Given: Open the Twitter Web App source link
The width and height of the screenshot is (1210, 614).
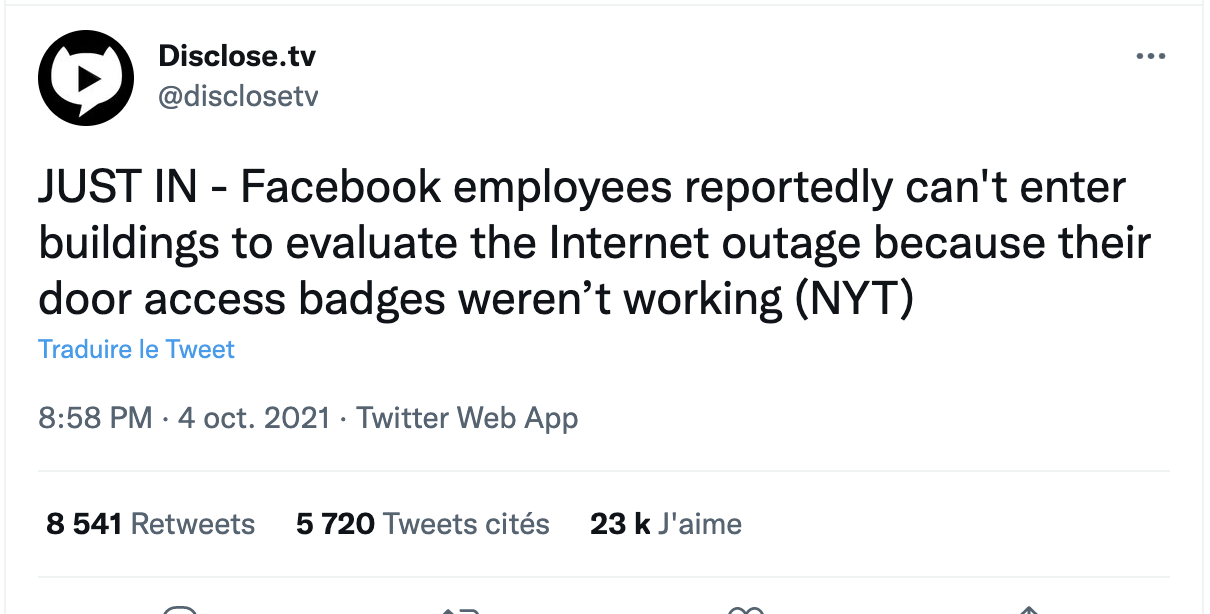Looking at the screenshot, I should pos(467,417).
